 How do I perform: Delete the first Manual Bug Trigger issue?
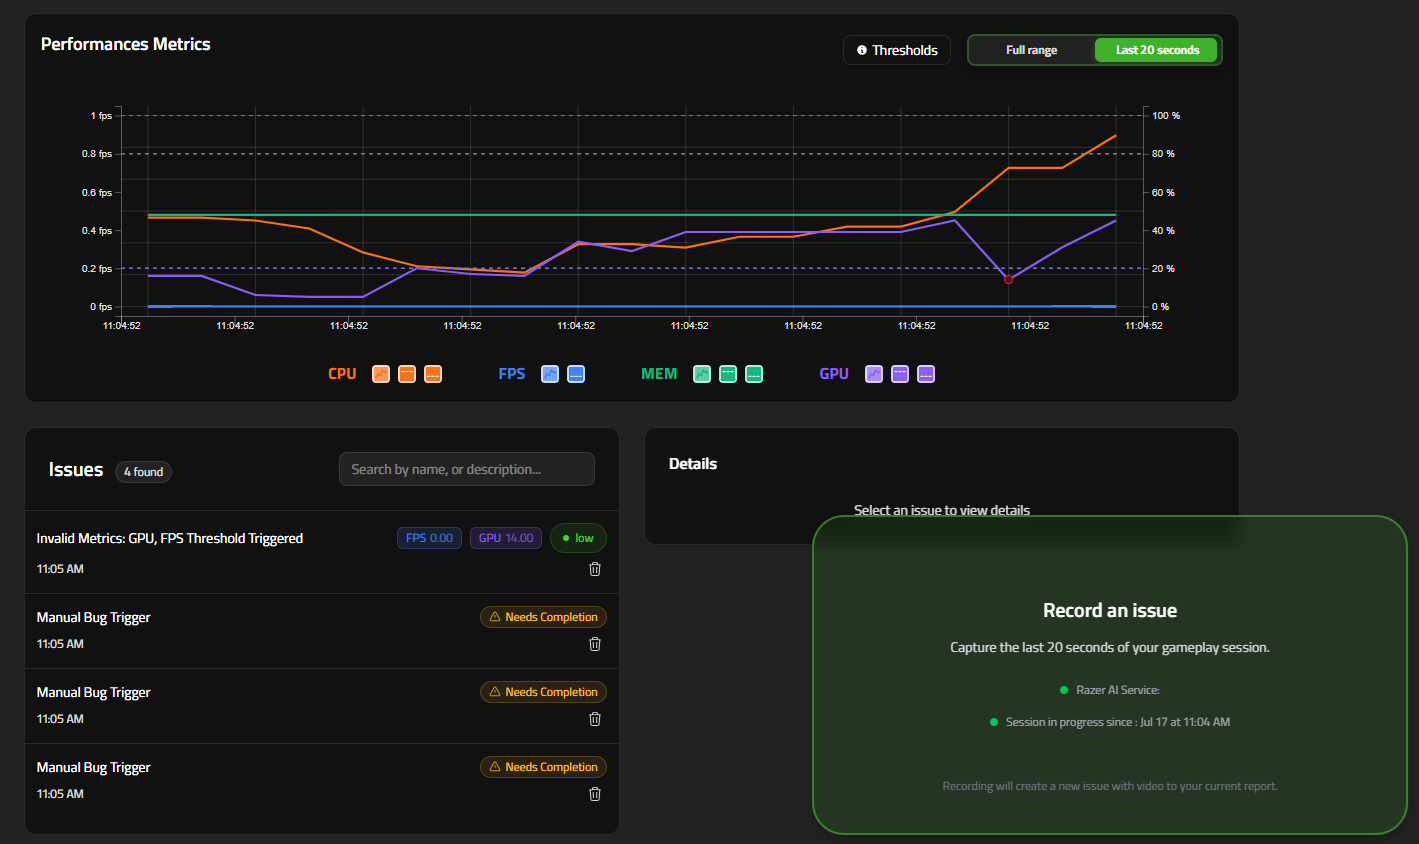pos(595,644)
